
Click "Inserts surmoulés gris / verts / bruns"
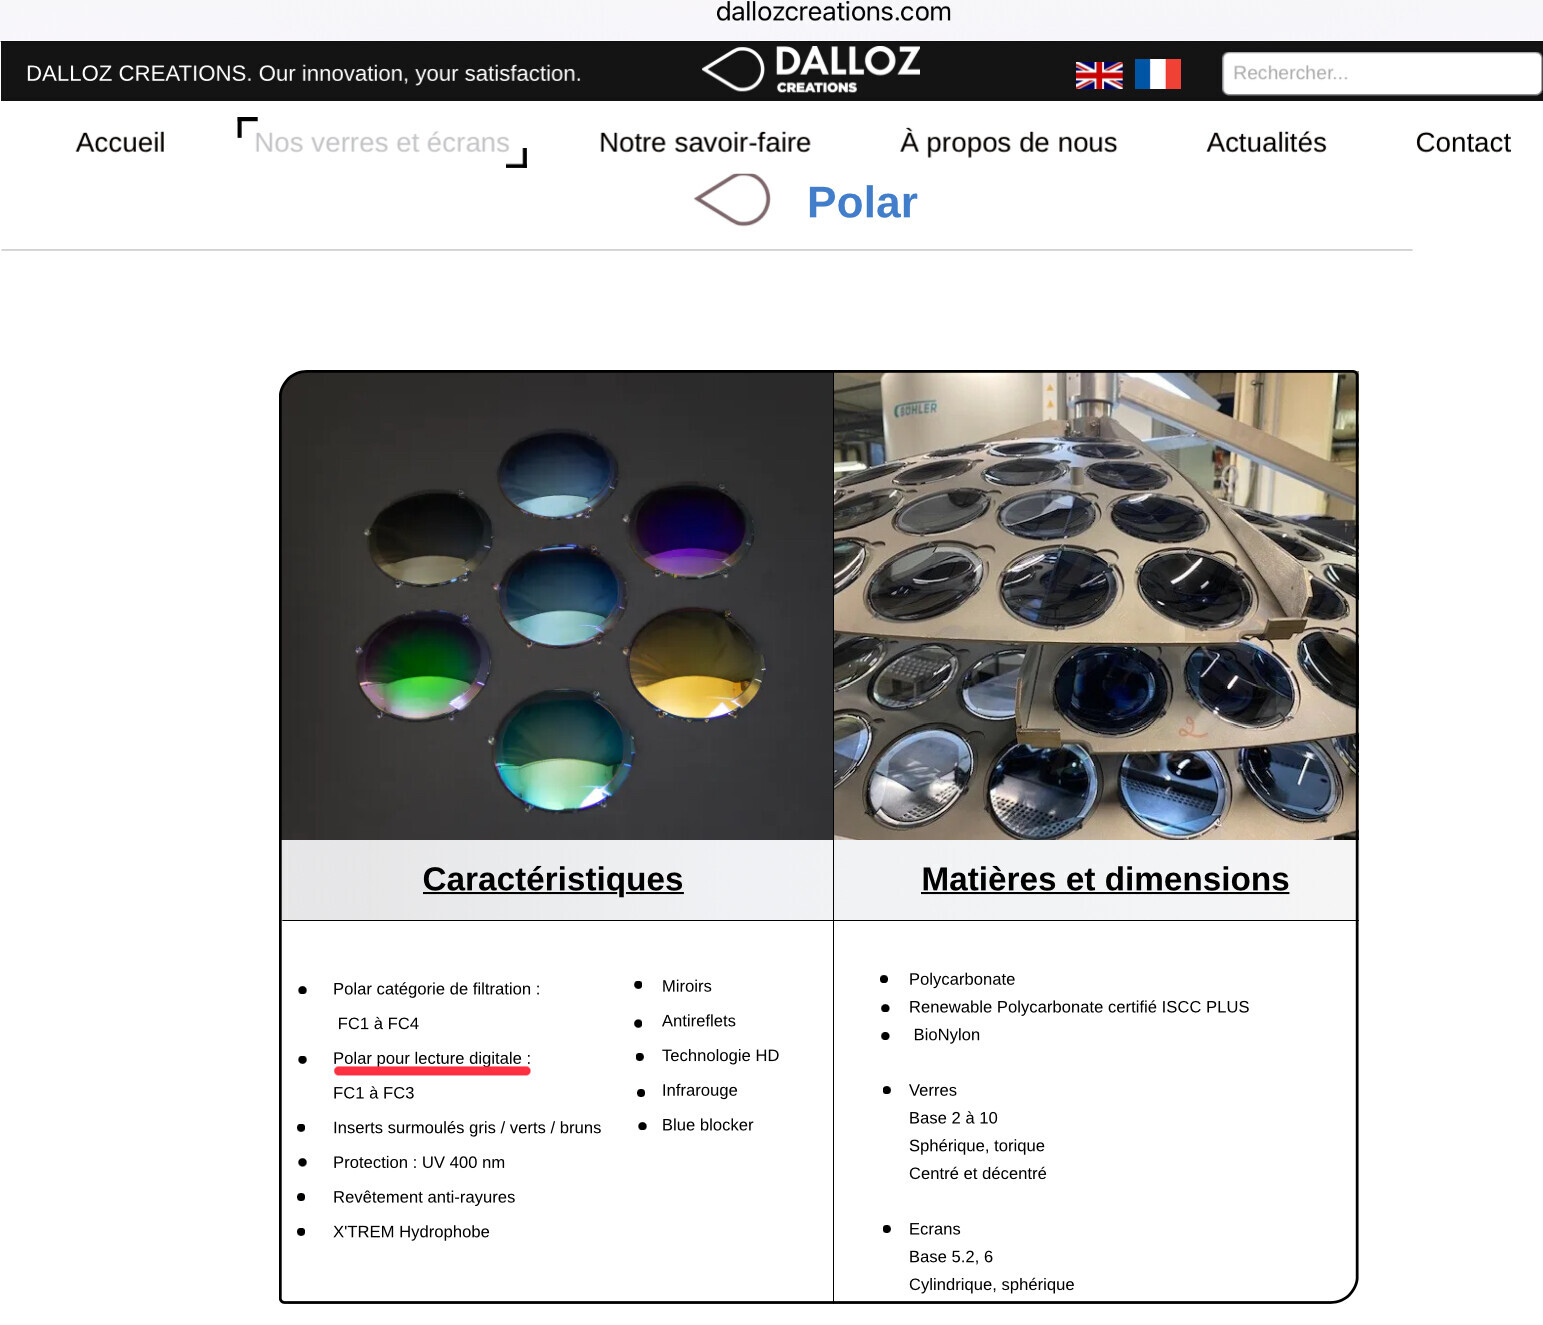tap(467, 1128)
